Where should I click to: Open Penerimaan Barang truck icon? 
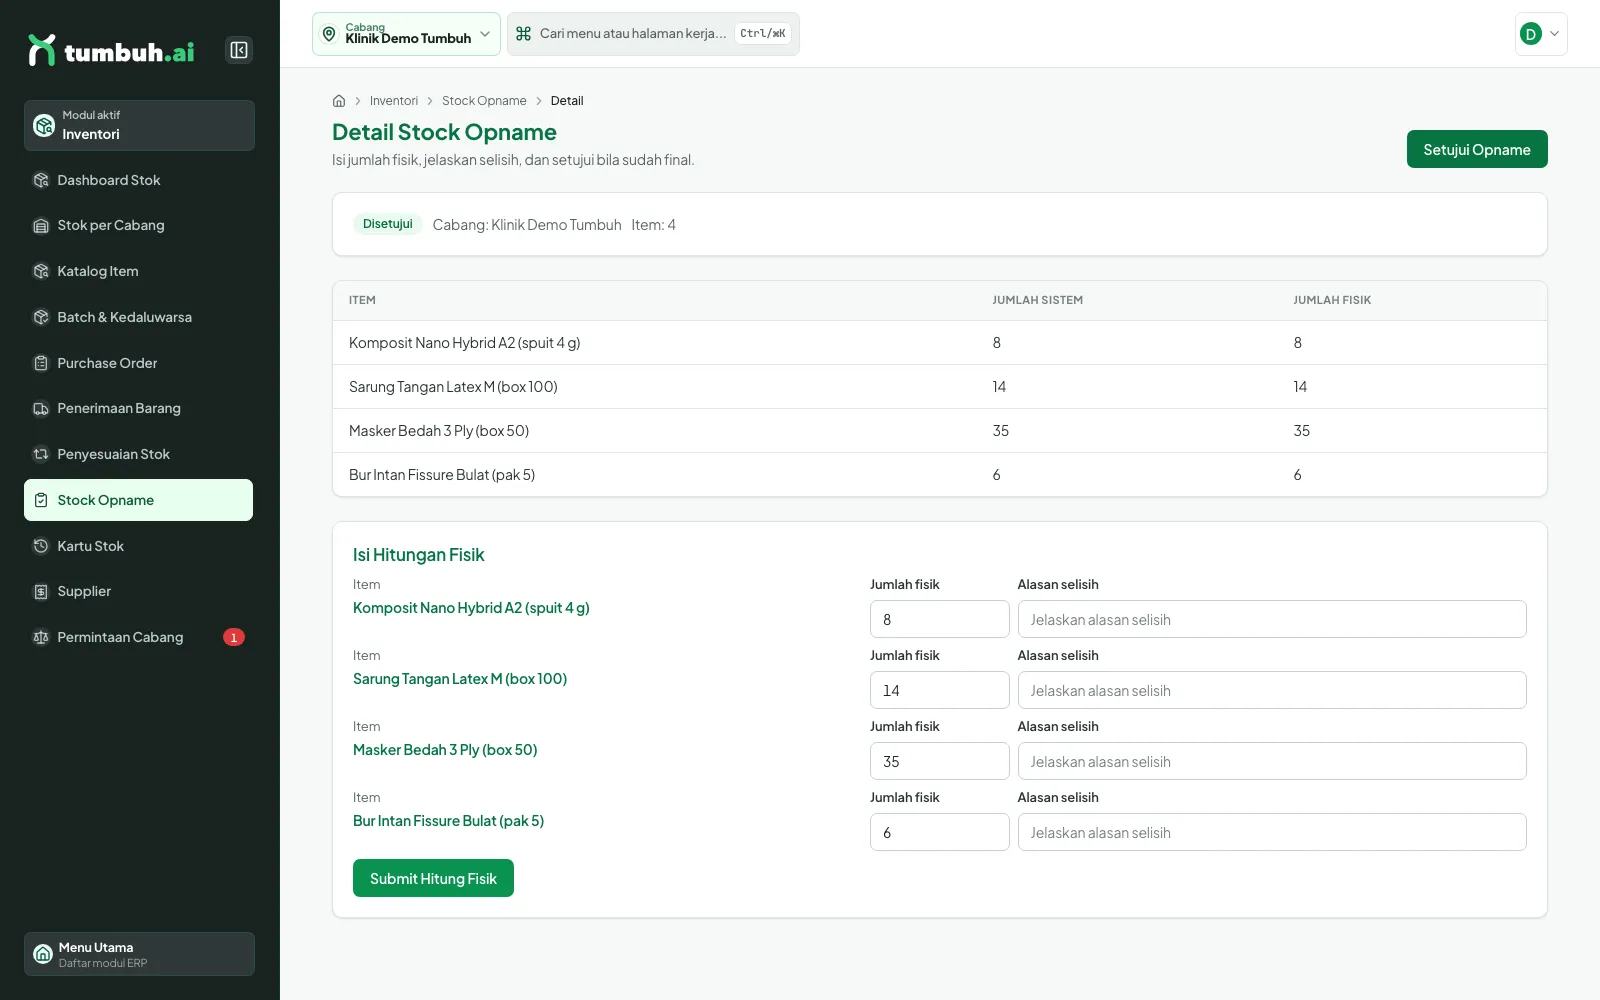click(41, 408)
